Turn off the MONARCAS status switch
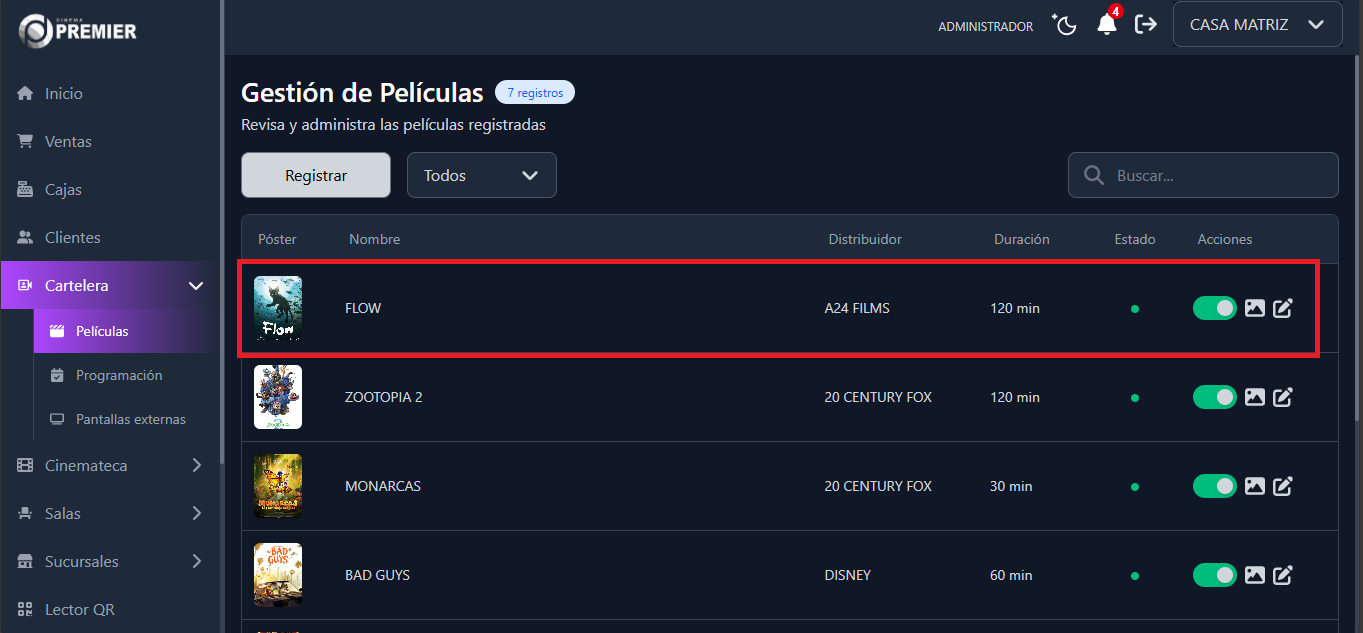 coord(1214,486)
